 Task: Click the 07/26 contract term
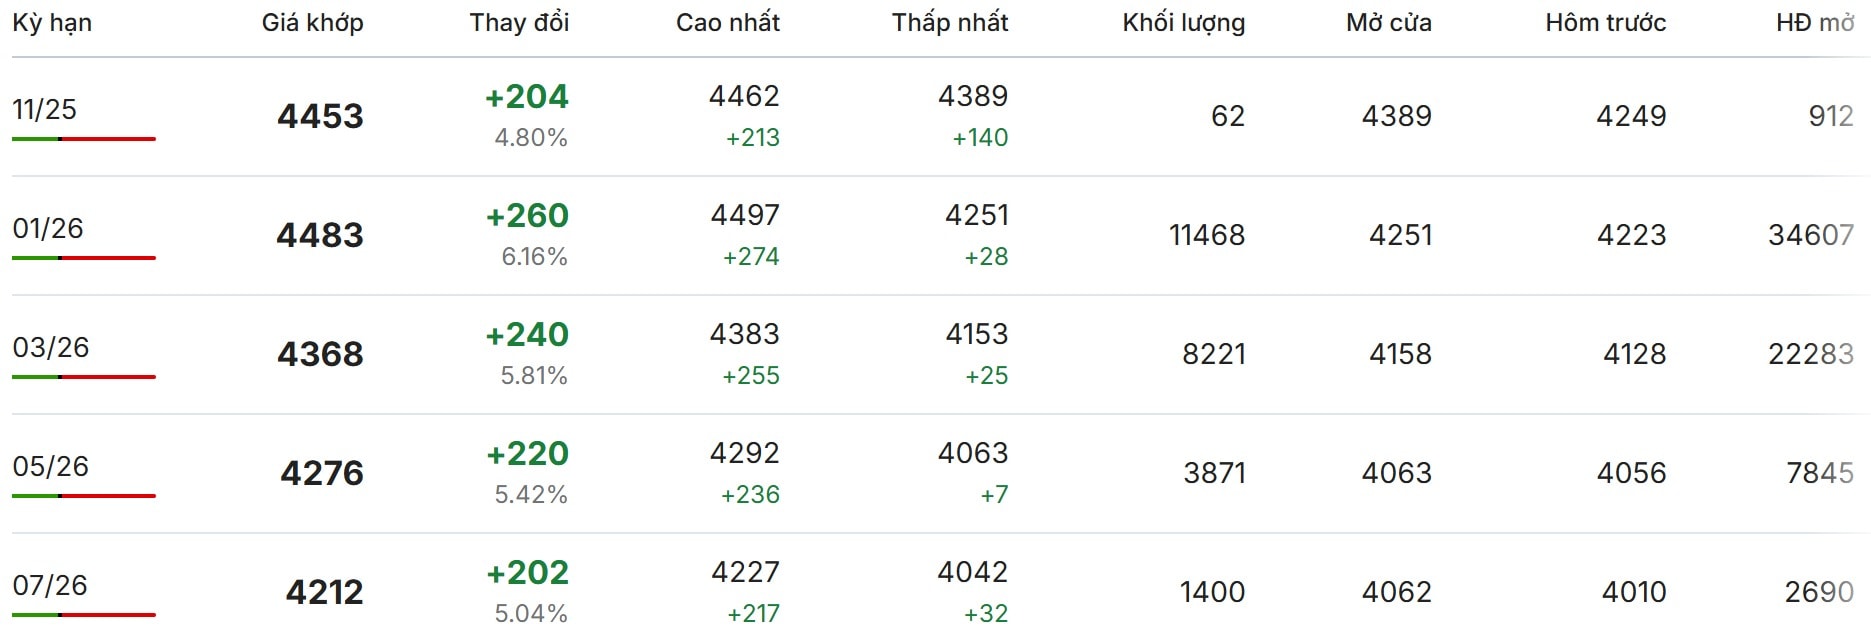pyautogui.click(x=50, y=585)
